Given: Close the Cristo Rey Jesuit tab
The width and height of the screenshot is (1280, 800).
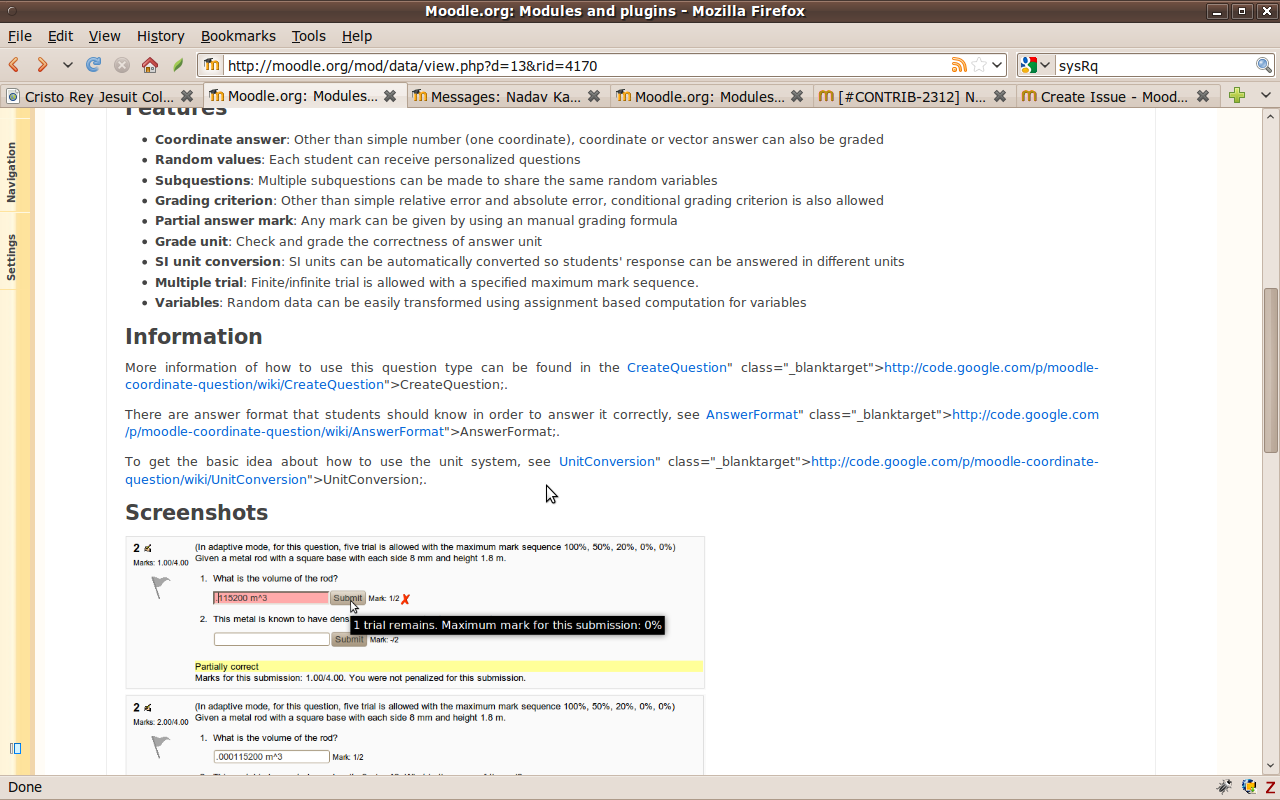Looking at the screenshot, I should pyautogui.click(x=186, y=96).
